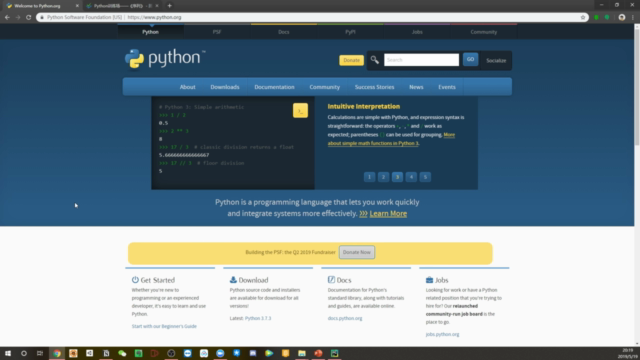640x360 pixels.
Task: Click the Jobs briefcase icon
Action: (x=429, y=280)
